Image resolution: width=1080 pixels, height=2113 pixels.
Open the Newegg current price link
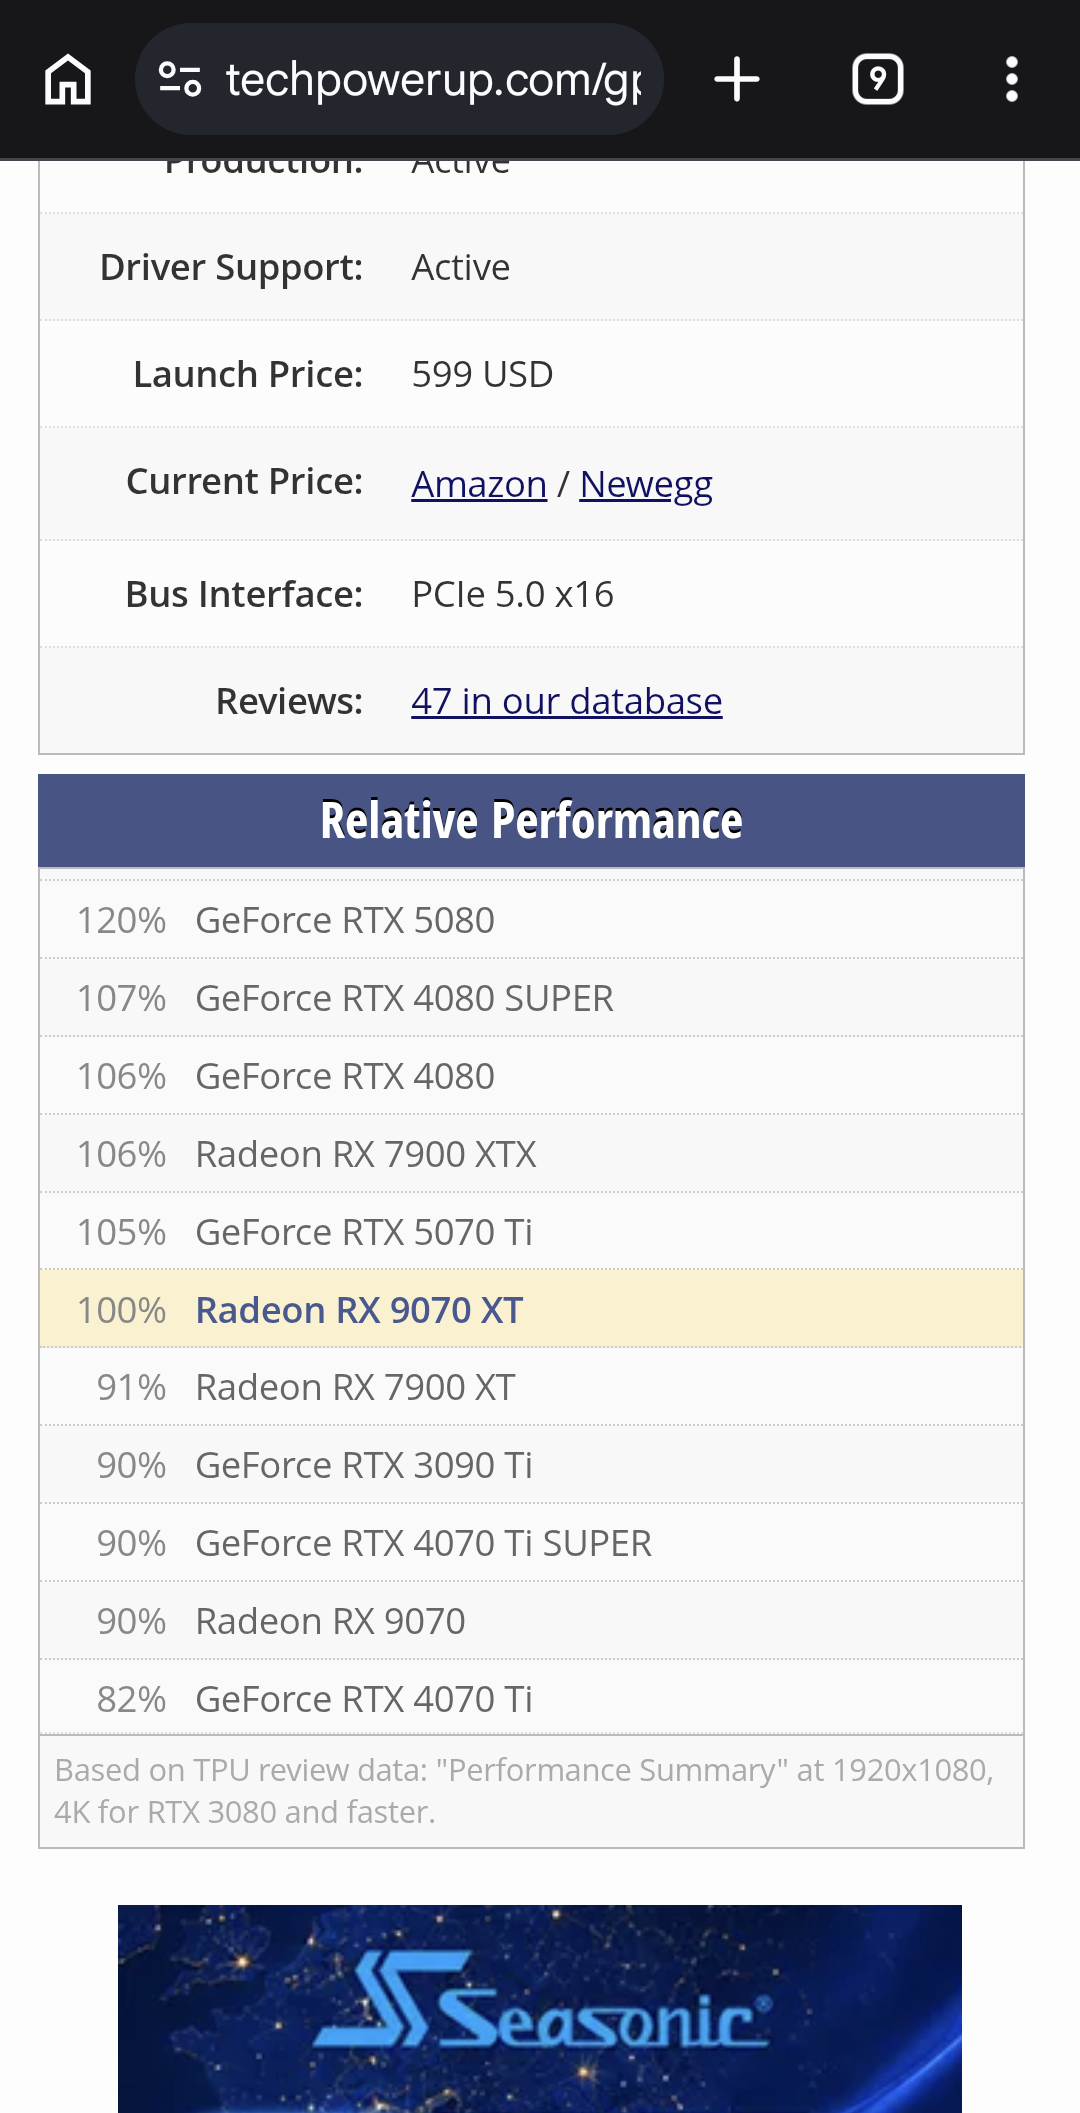coord(646,484)
